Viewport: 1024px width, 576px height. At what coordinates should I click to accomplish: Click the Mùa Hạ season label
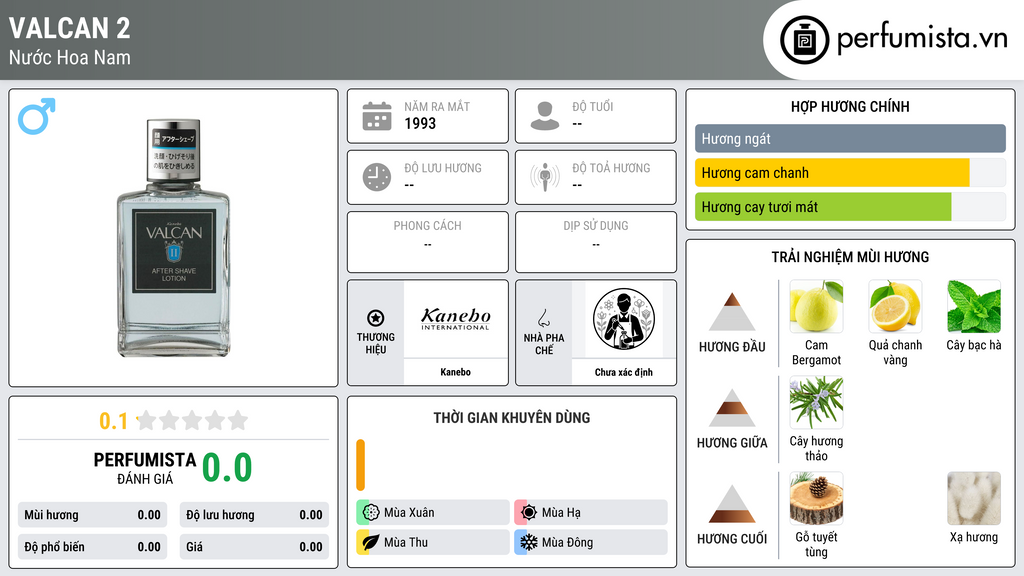click(561, 513)
